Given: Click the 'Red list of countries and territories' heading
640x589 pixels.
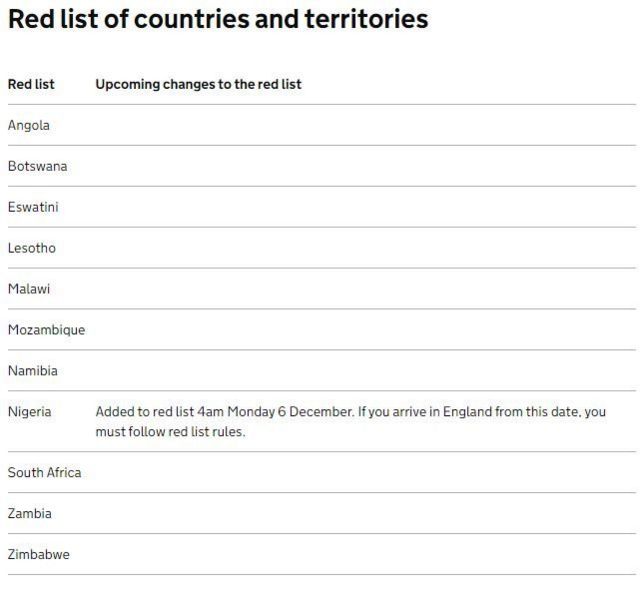Looking at the screenshot, I should pyautogui.click(x=218, y=19).
